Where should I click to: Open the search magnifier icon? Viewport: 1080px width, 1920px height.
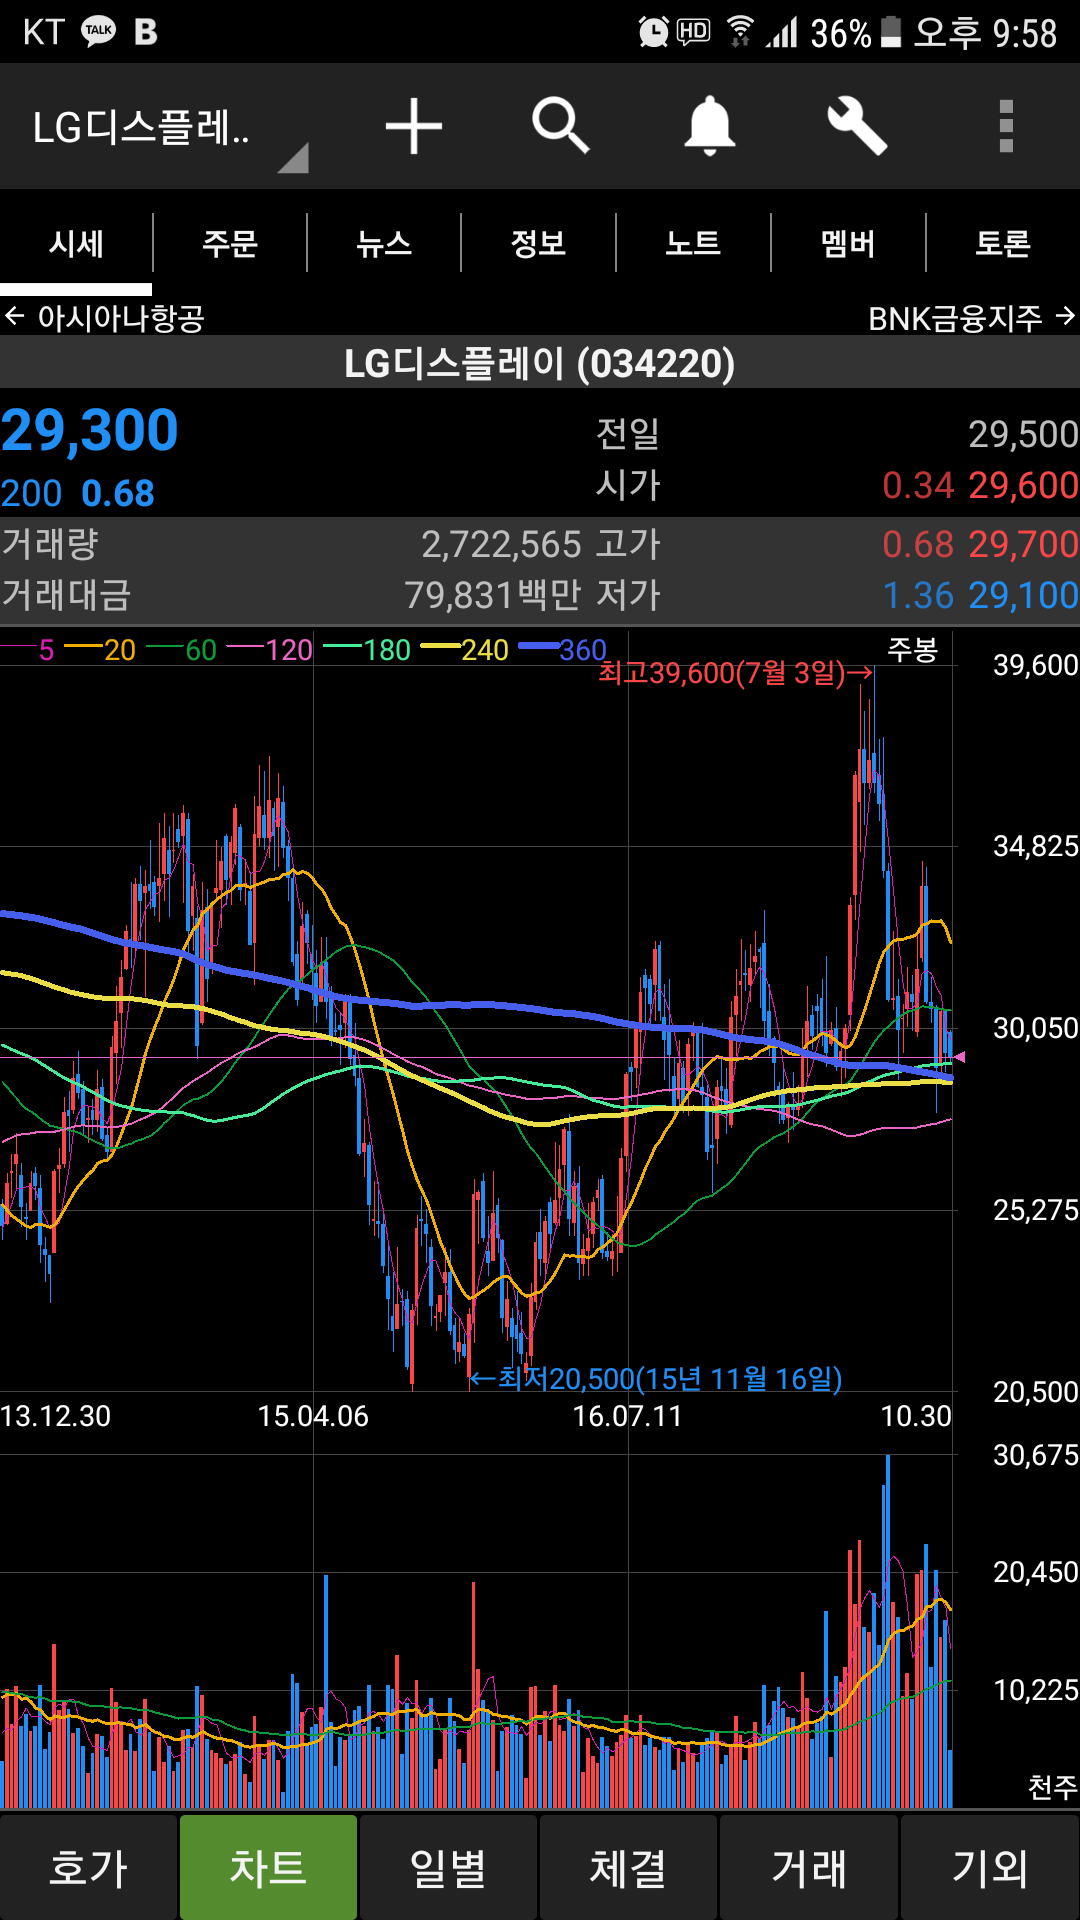pyautogui.click(x=560, y=126)
